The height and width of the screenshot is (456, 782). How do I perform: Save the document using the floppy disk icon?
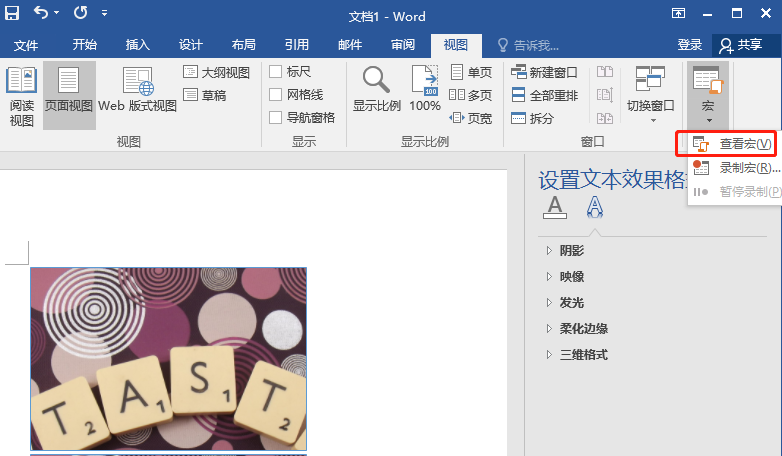coord(12,13)
